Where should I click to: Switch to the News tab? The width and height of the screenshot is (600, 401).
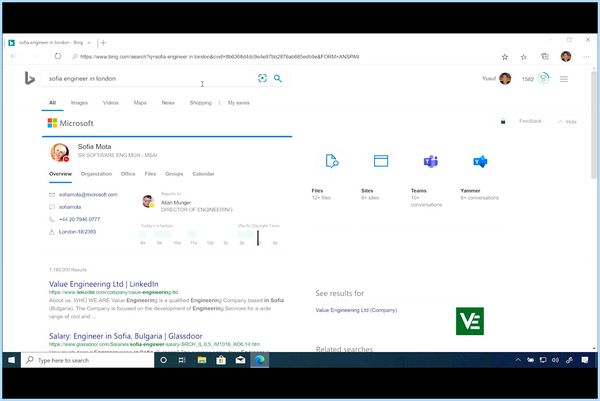tap(168, 103)
